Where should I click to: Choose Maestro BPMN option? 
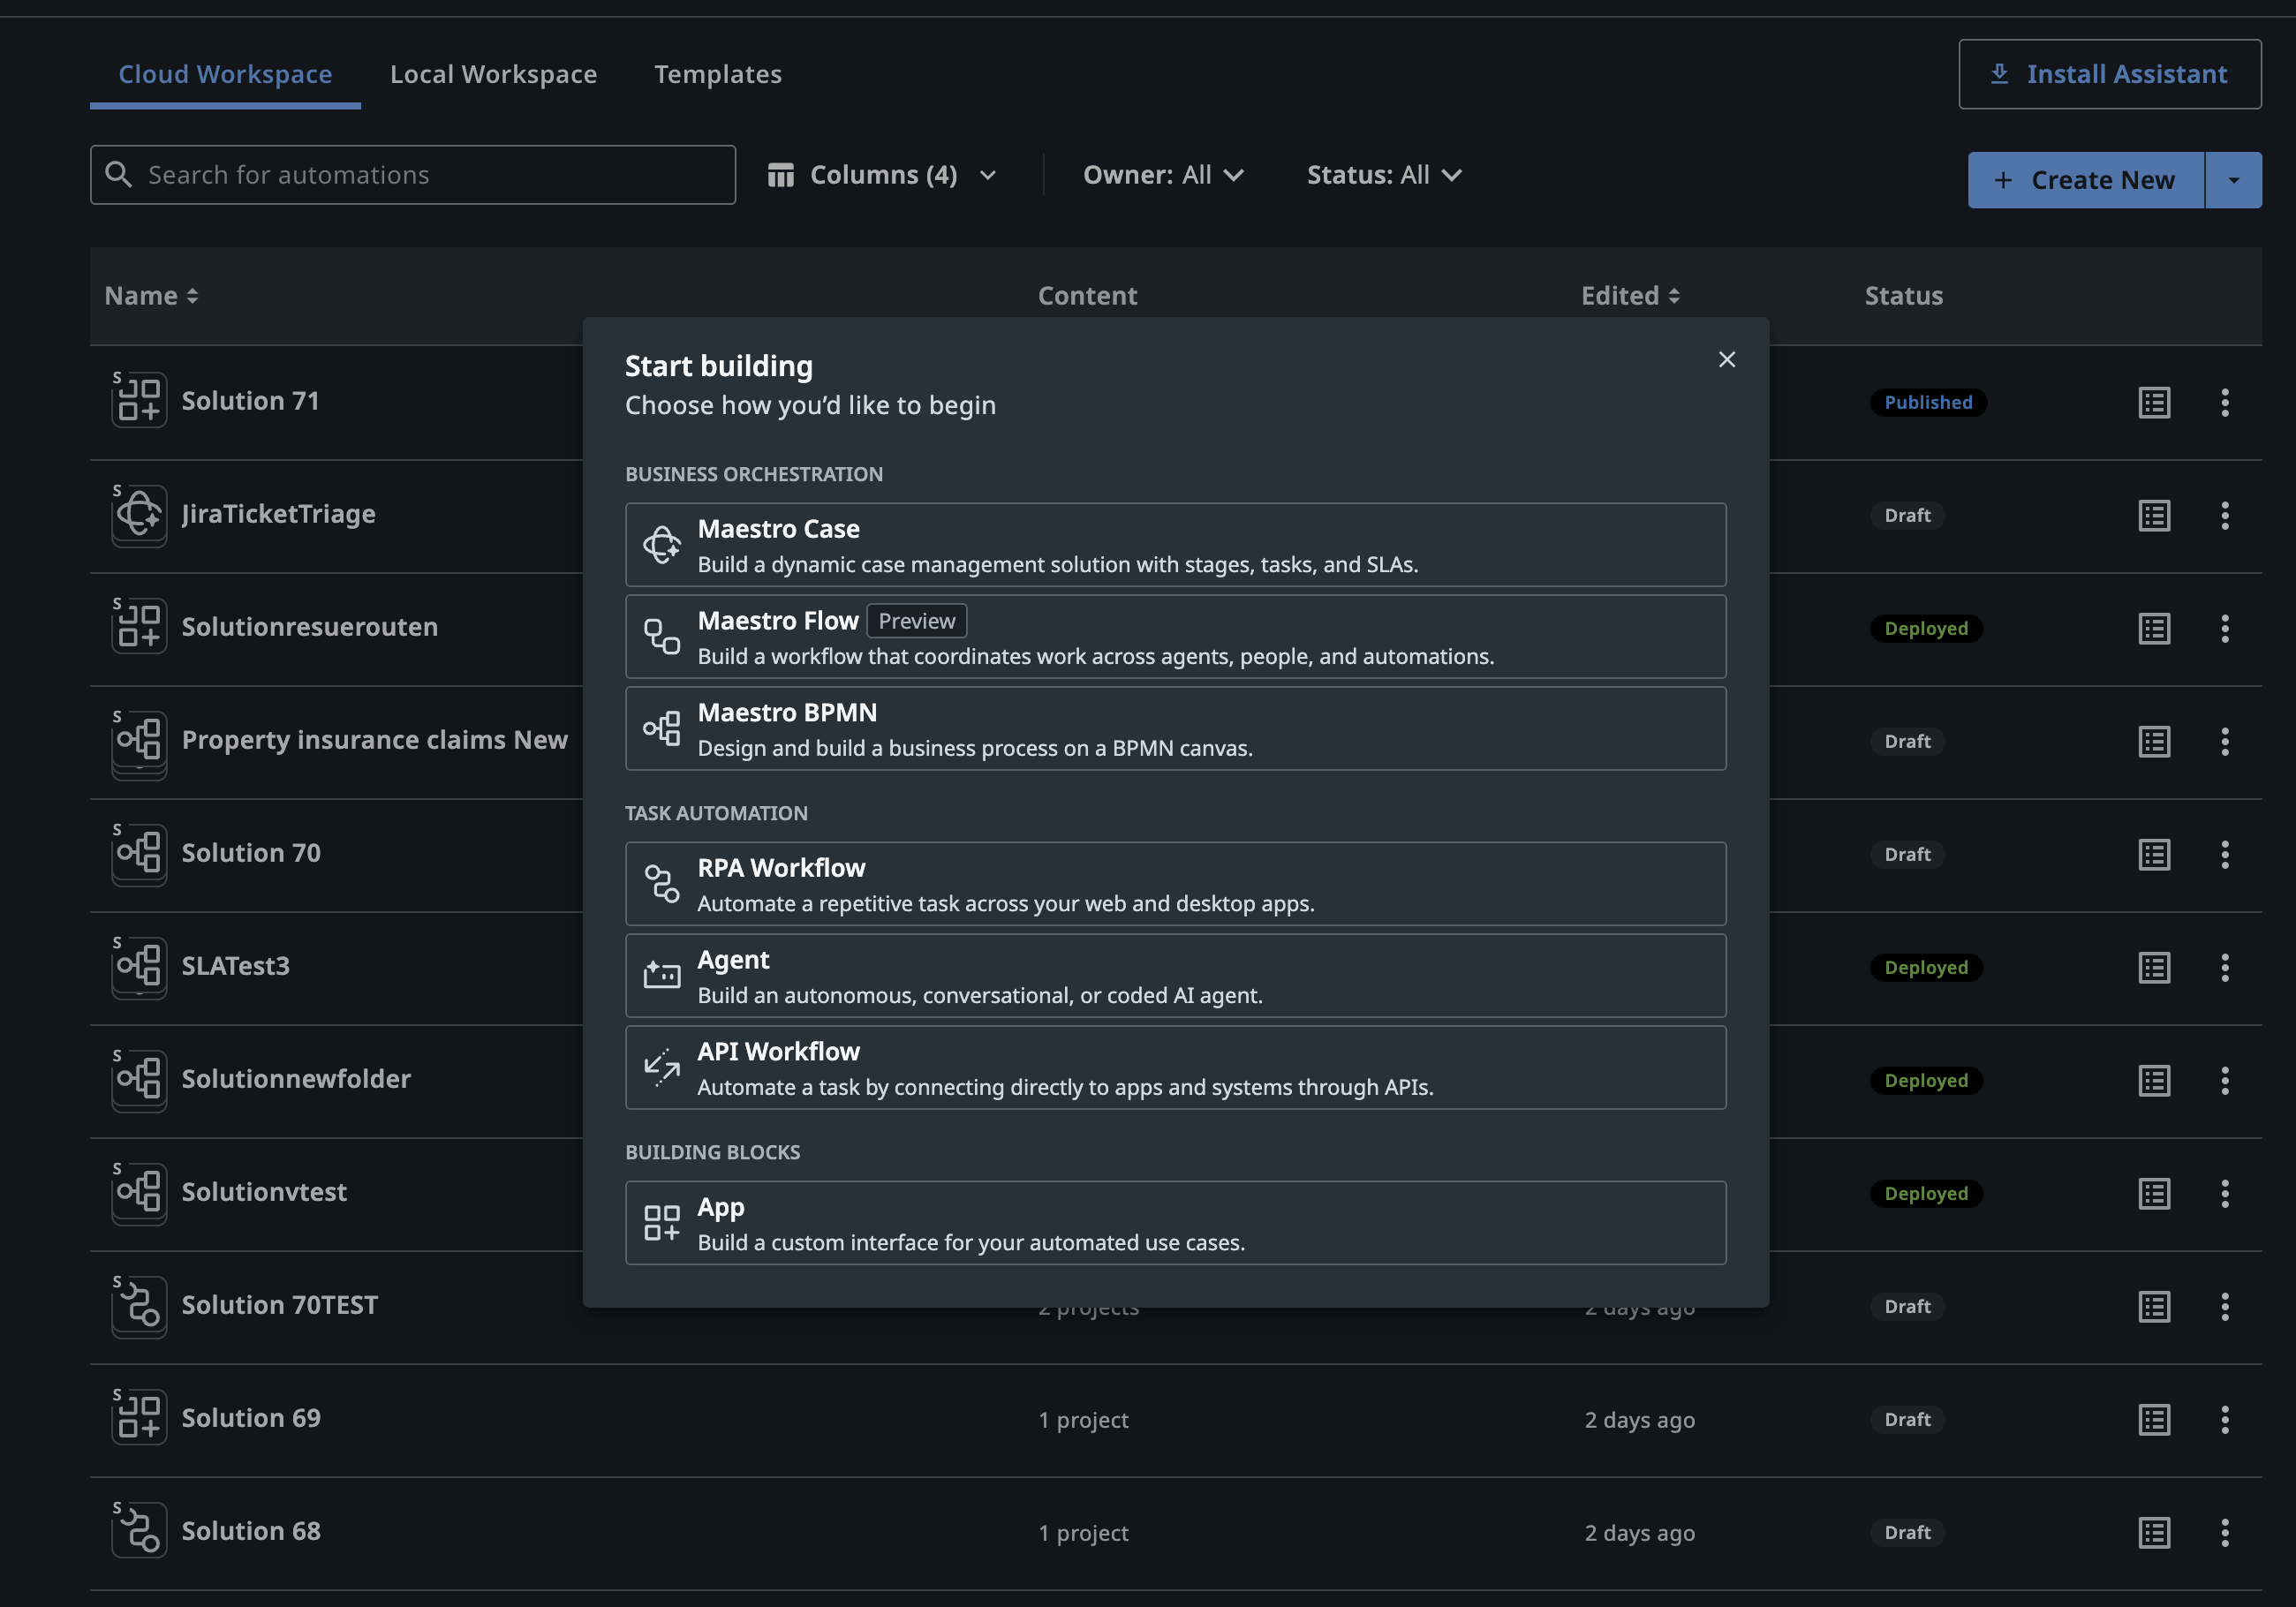click(1176, 729)
